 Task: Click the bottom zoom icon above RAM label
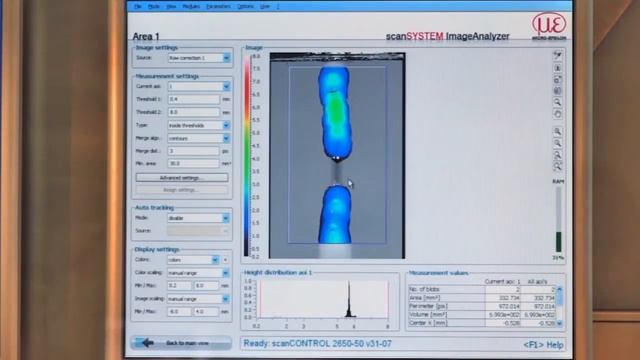pyautogui.click(x=558, y=167)
